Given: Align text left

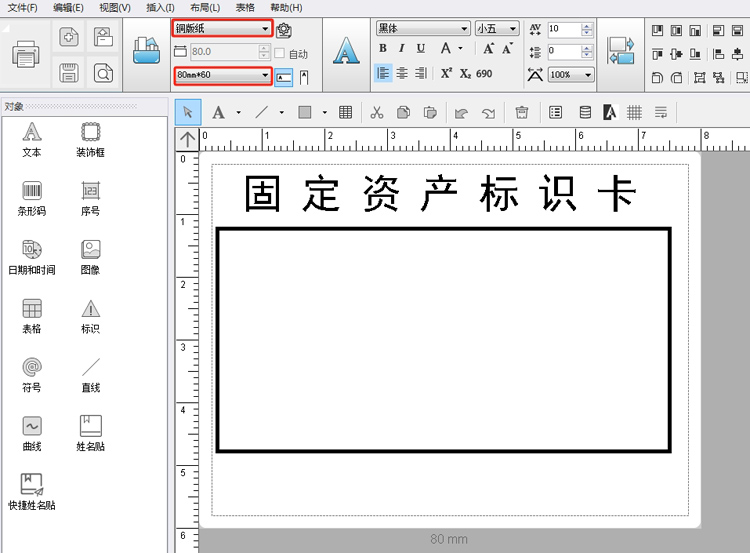Looking at the screenshot, I should 383,73.
